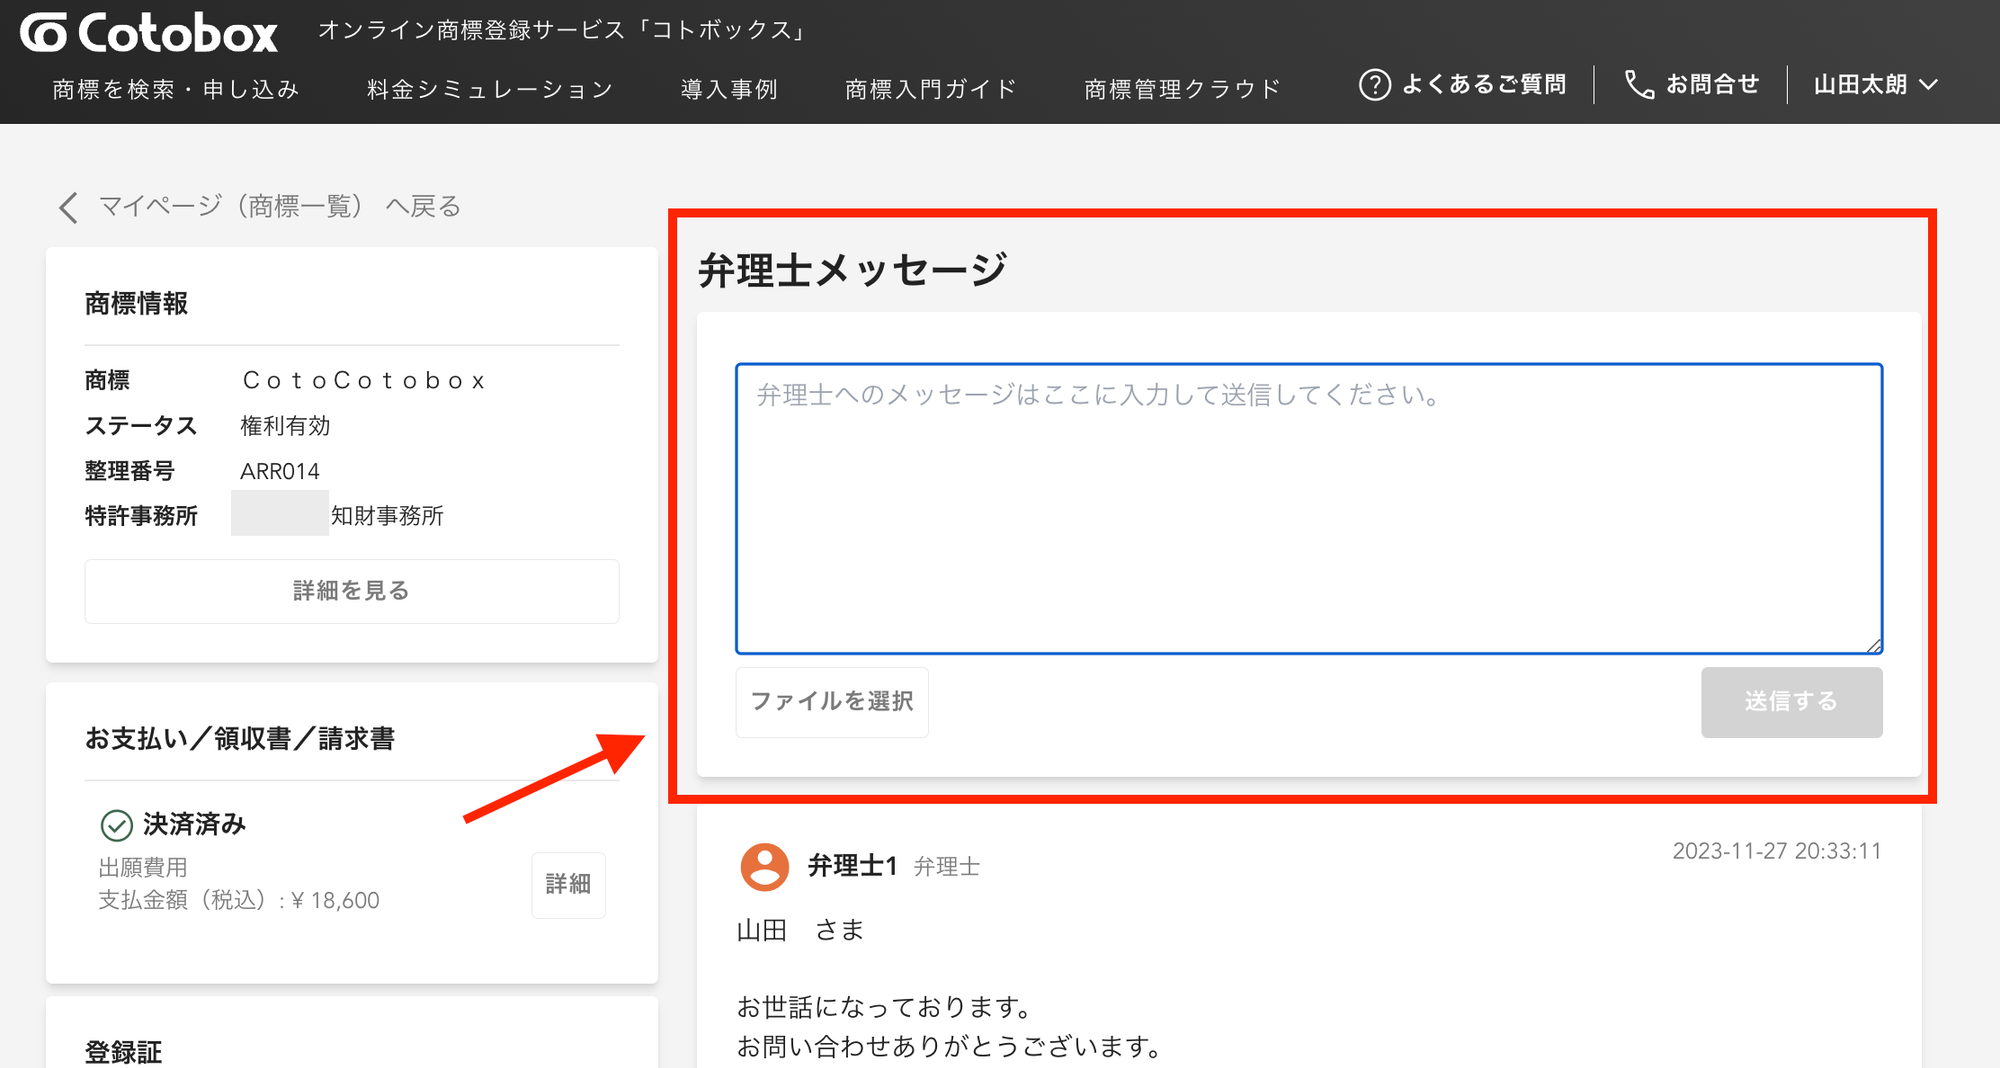
Task: Open 商標入門ガイド menu item
Action: pyautogui.click(x=930, y=90)
